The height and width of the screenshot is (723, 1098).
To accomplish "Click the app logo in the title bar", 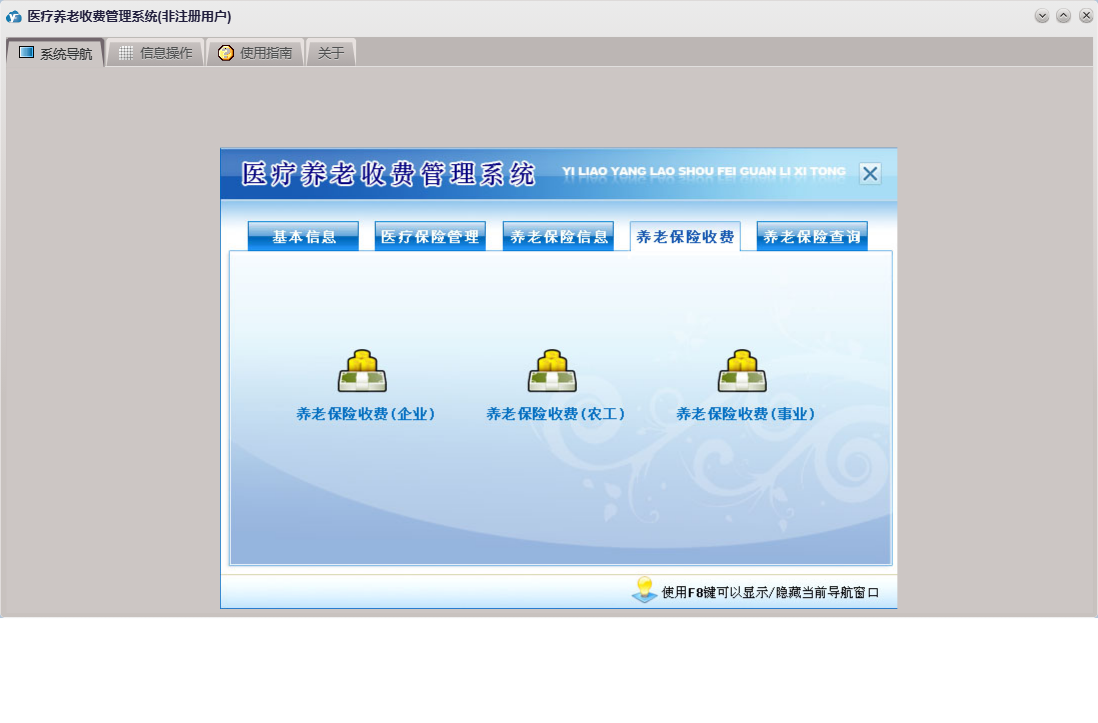I will (13, 16).
